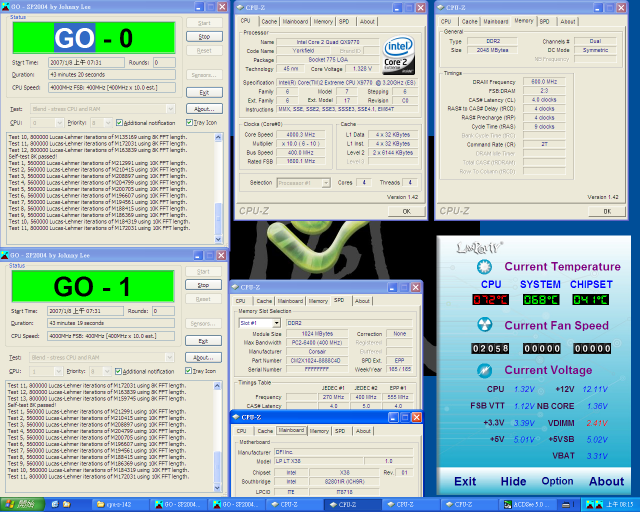Viewport: 640px width, 512px height.
Task: Click scroll-down arrow in GO-0 log
Action: 218,239
